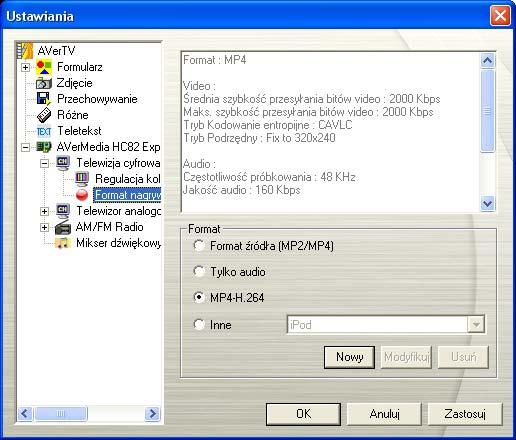Expand the Telewizor analogowy tree node

tap(44, 211)
